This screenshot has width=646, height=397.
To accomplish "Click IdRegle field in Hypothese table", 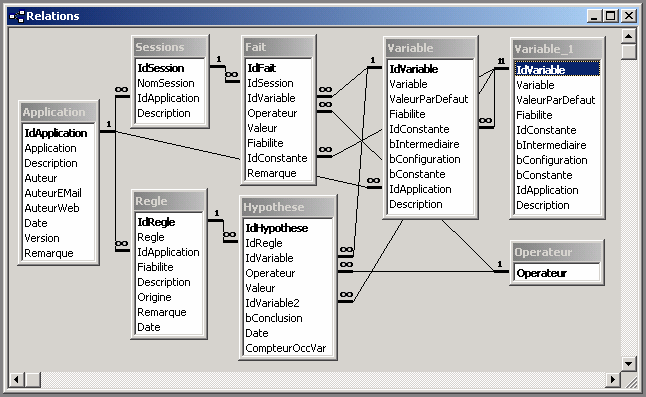I will [x=264, y=243].
